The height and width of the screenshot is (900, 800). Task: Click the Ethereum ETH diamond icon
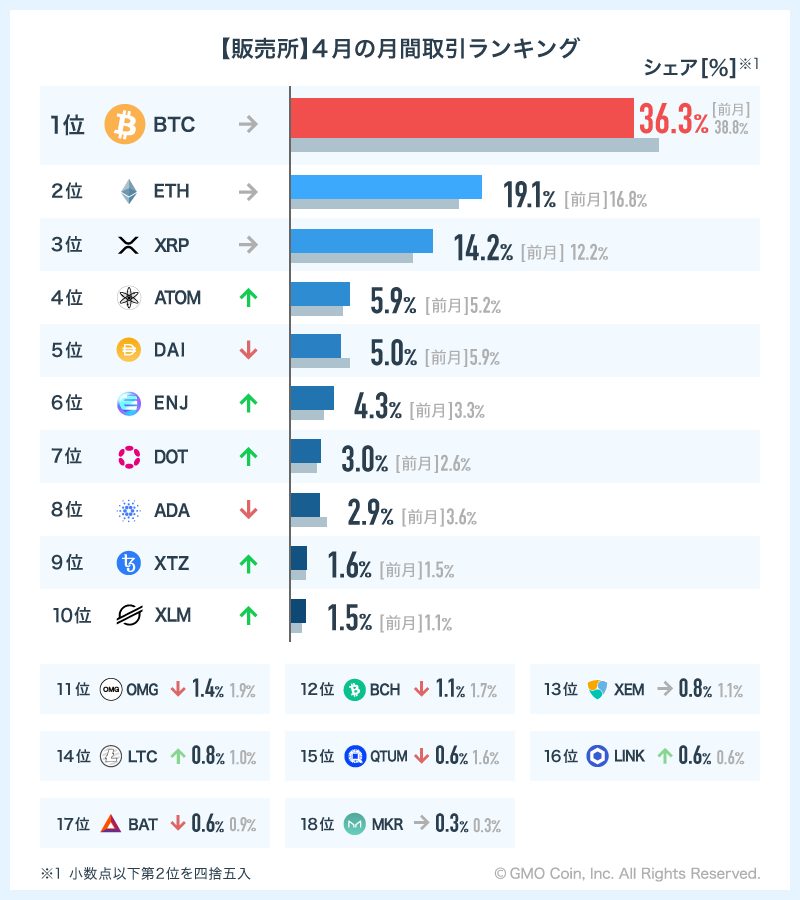(128, 191)
